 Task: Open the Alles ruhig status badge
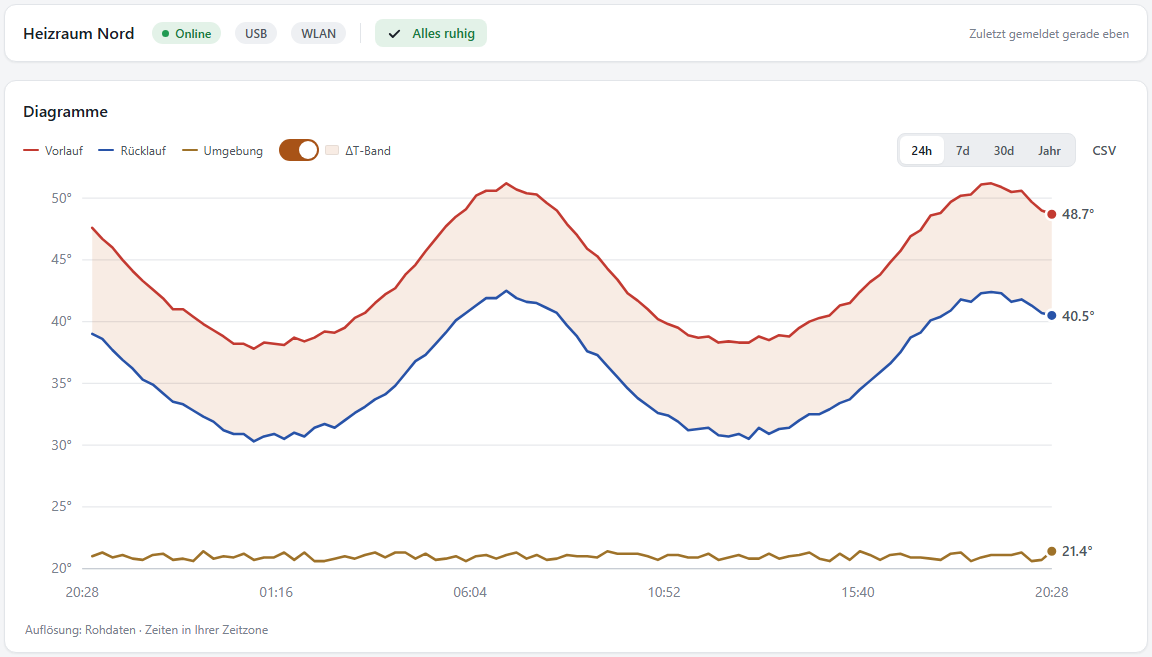(431, 34)
